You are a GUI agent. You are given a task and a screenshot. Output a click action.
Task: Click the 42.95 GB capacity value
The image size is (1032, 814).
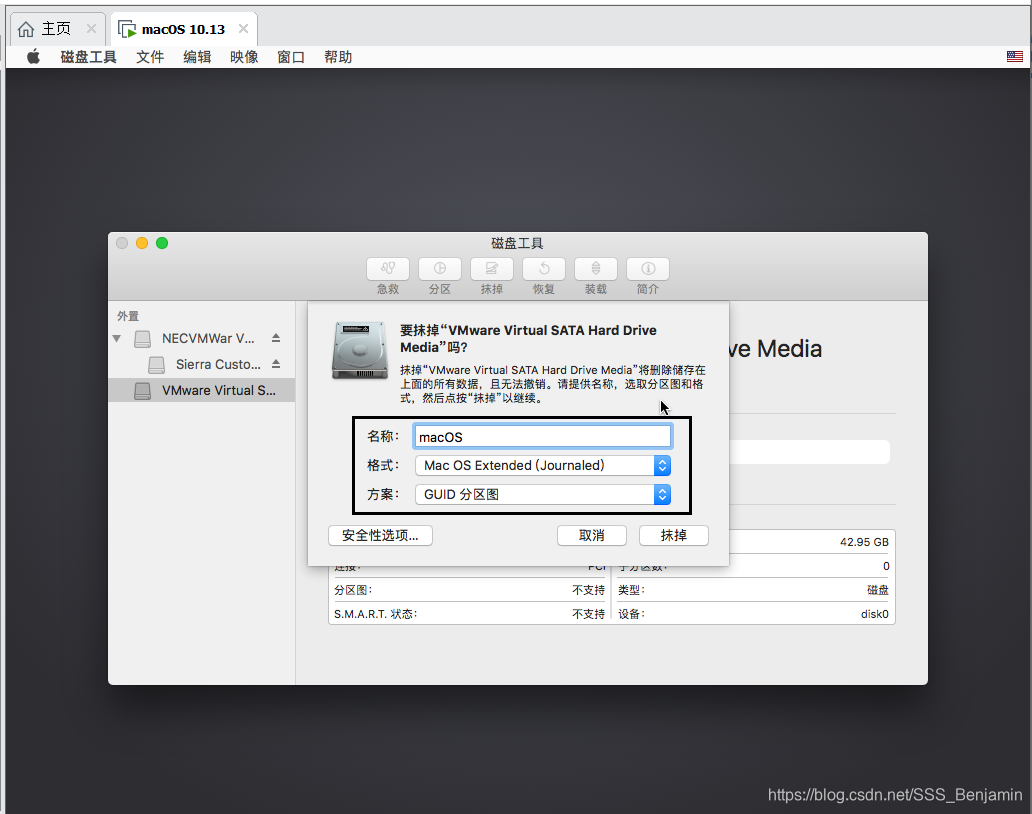point(864,542)
